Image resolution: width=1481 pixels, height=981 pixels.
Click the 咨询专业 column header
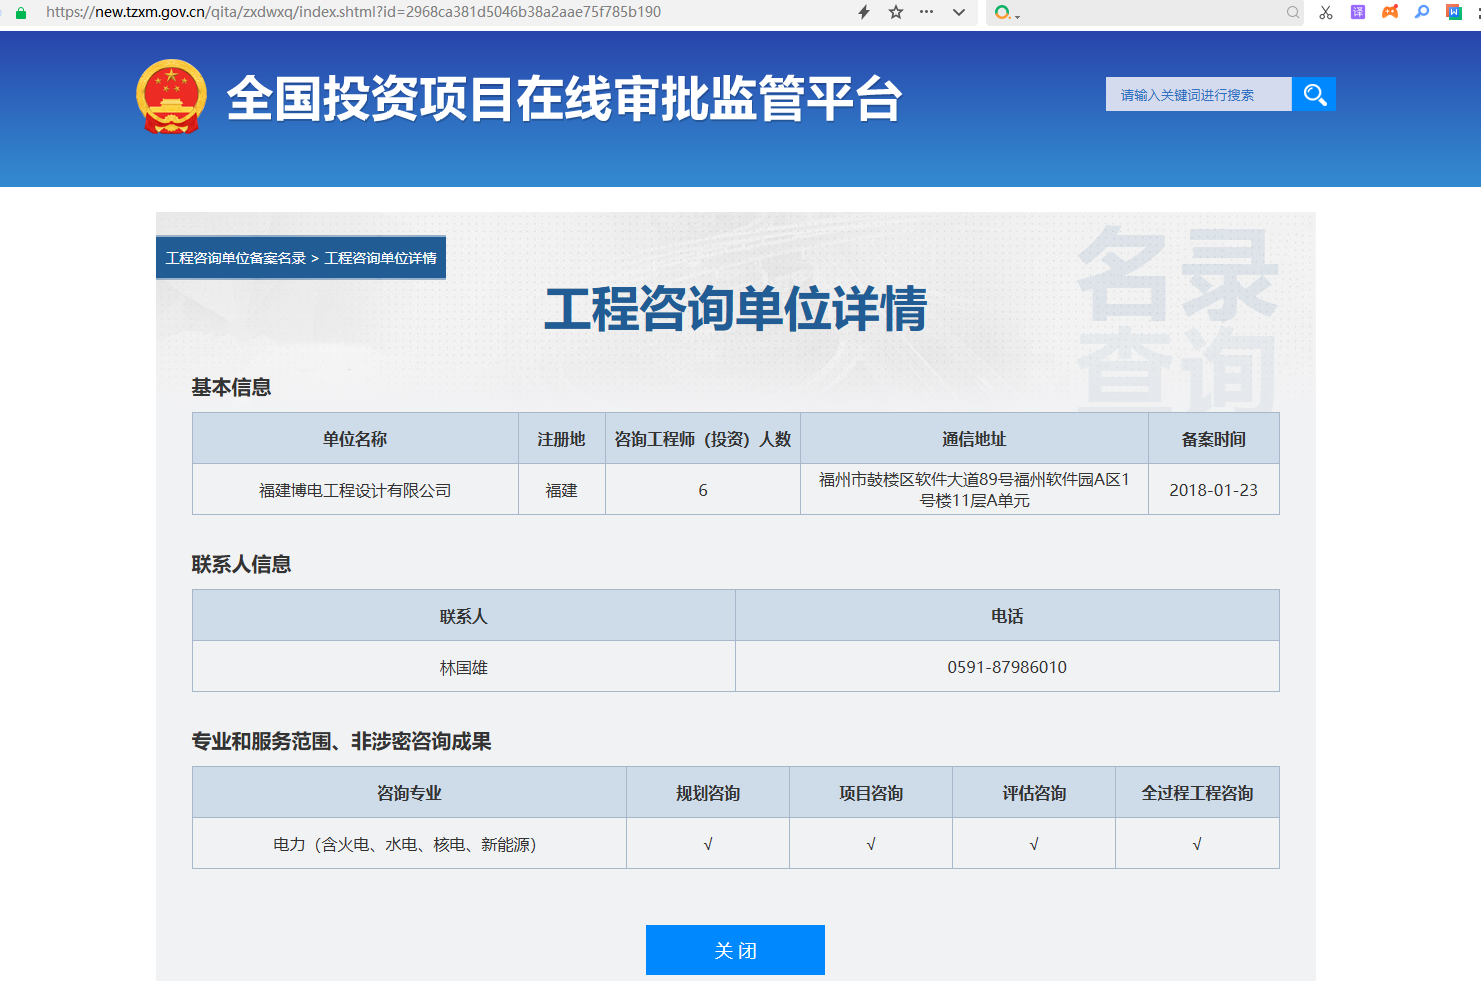[x=409, y=793]
